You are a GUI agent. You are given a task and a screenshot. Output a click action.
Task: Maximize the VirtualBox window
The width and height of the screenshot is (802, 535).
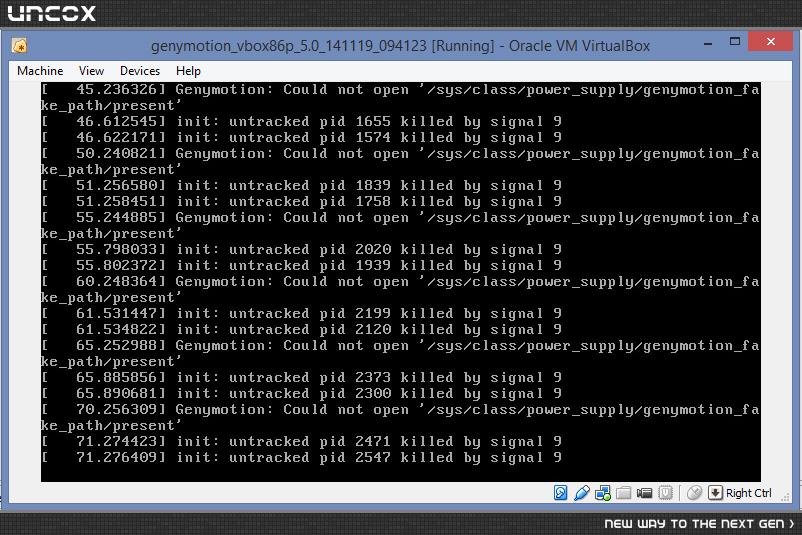tap(734, 42)
